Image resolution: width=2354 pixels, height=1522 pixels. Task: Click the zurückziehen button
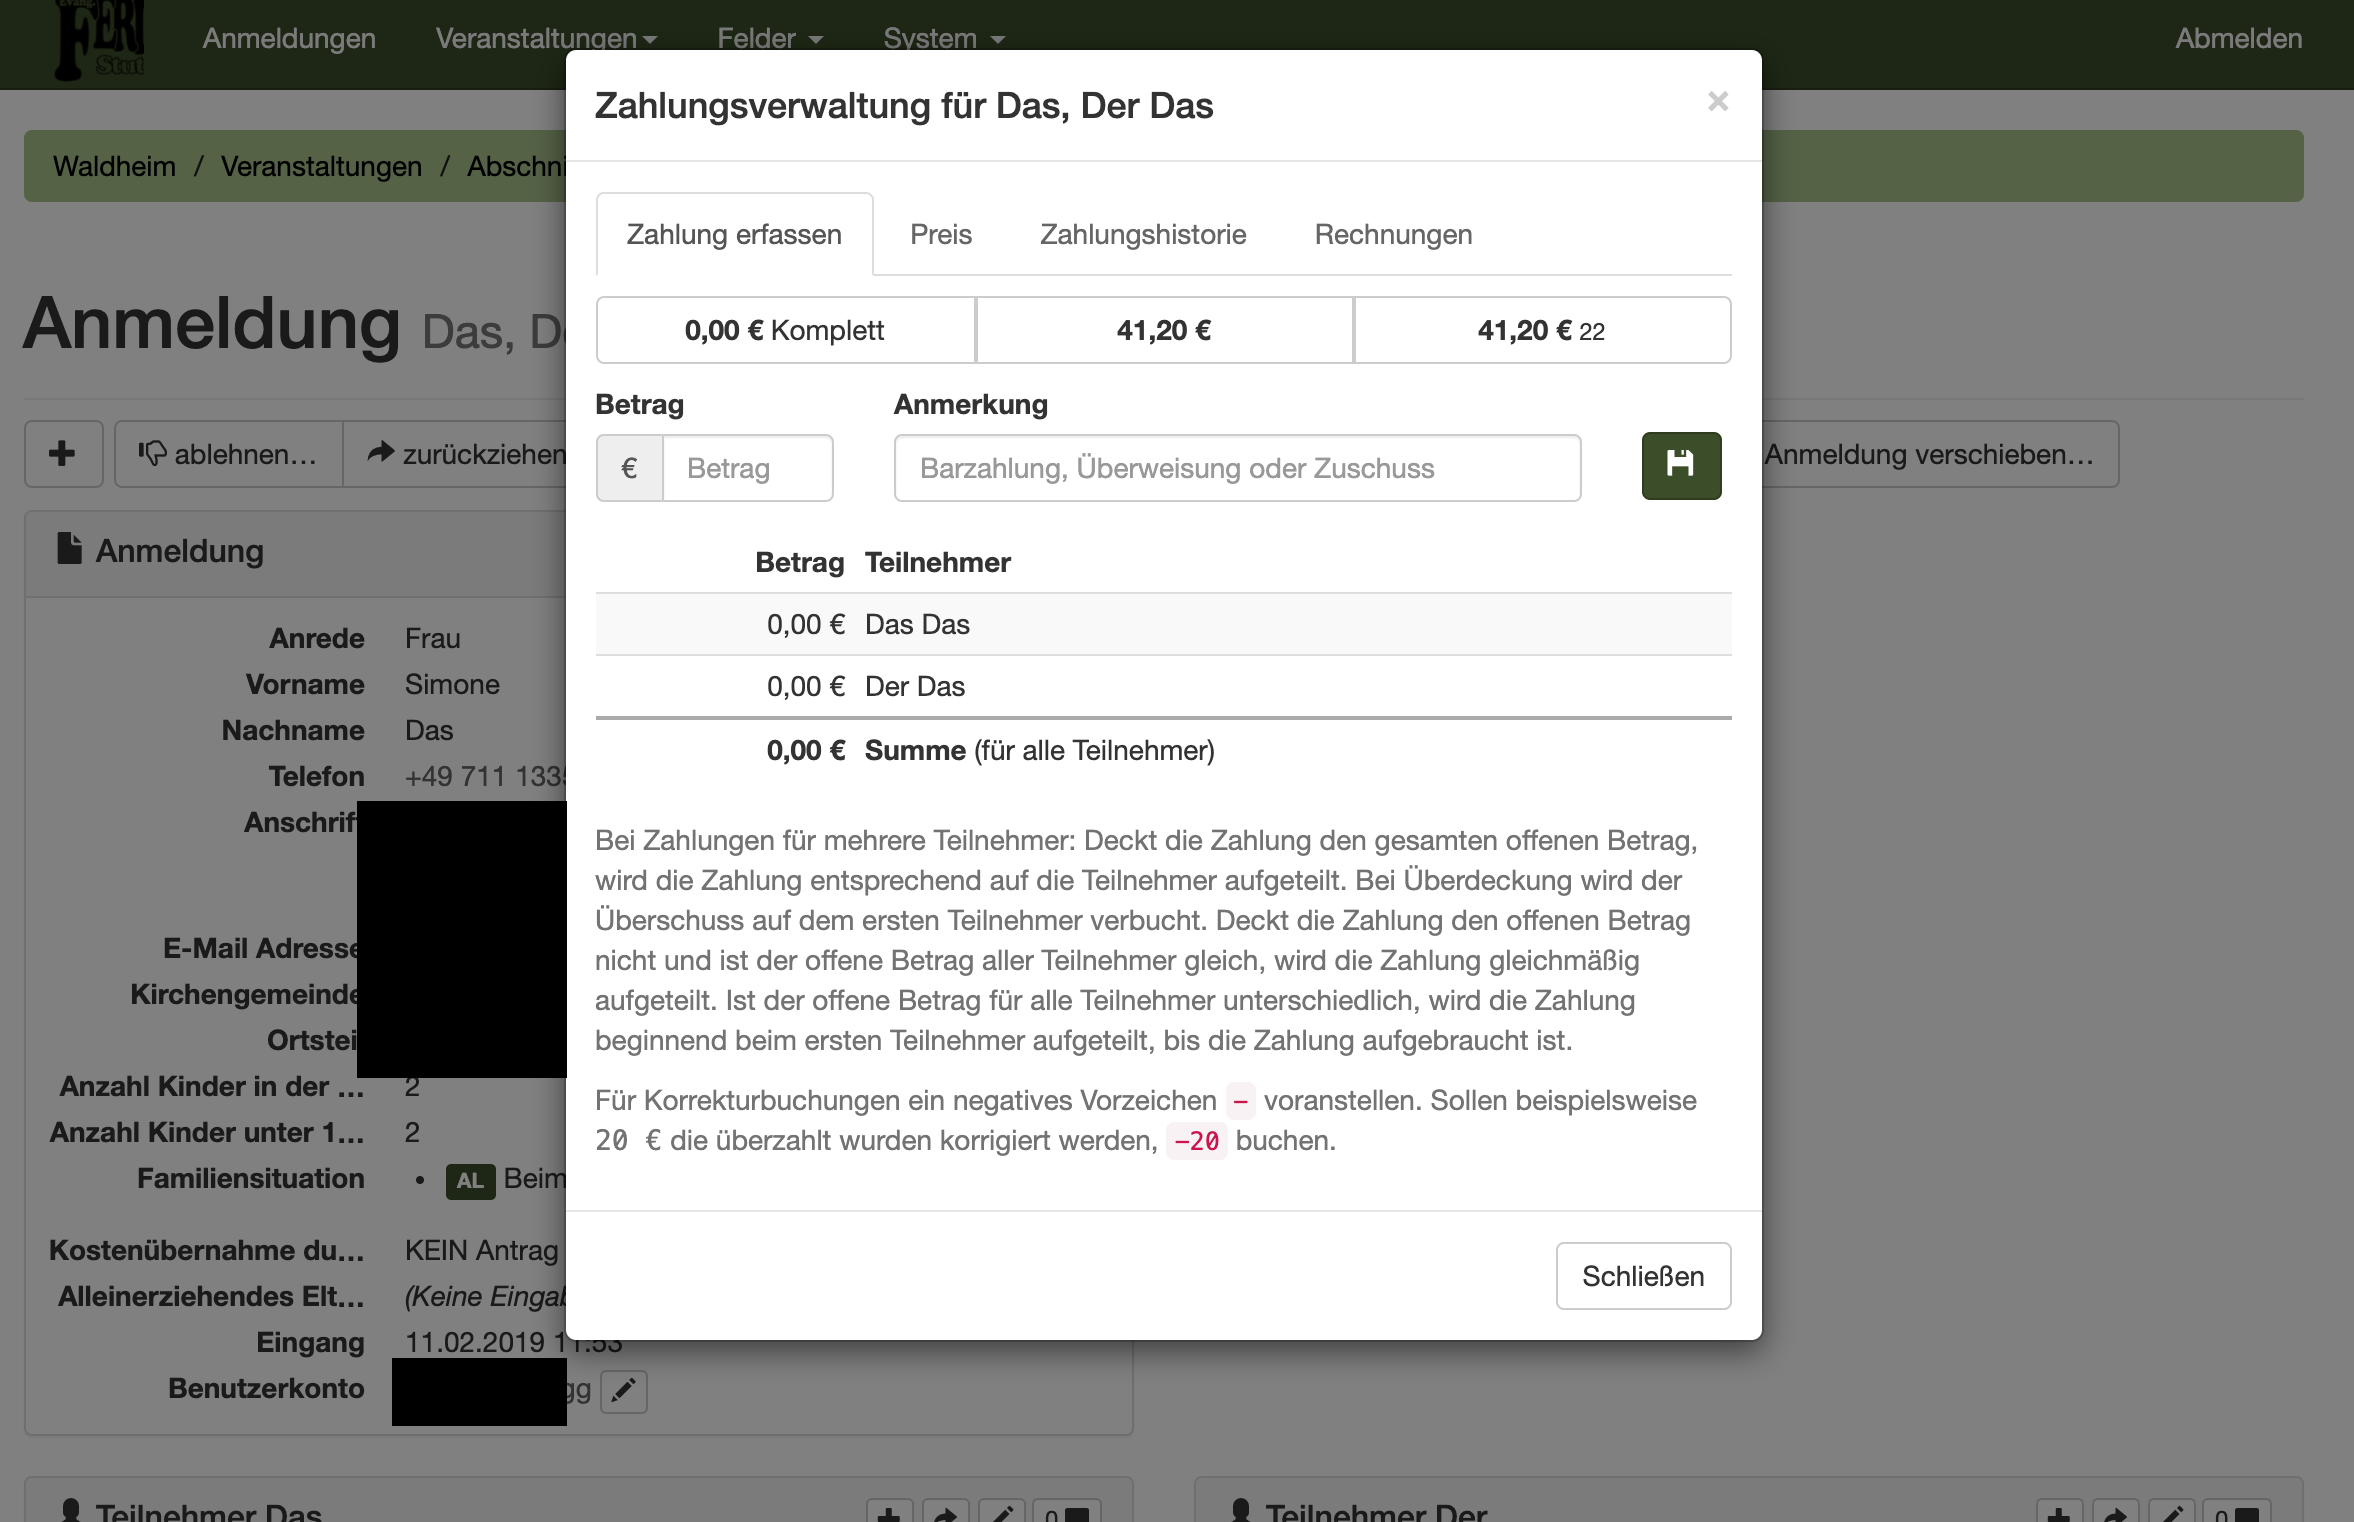(456, 454)
